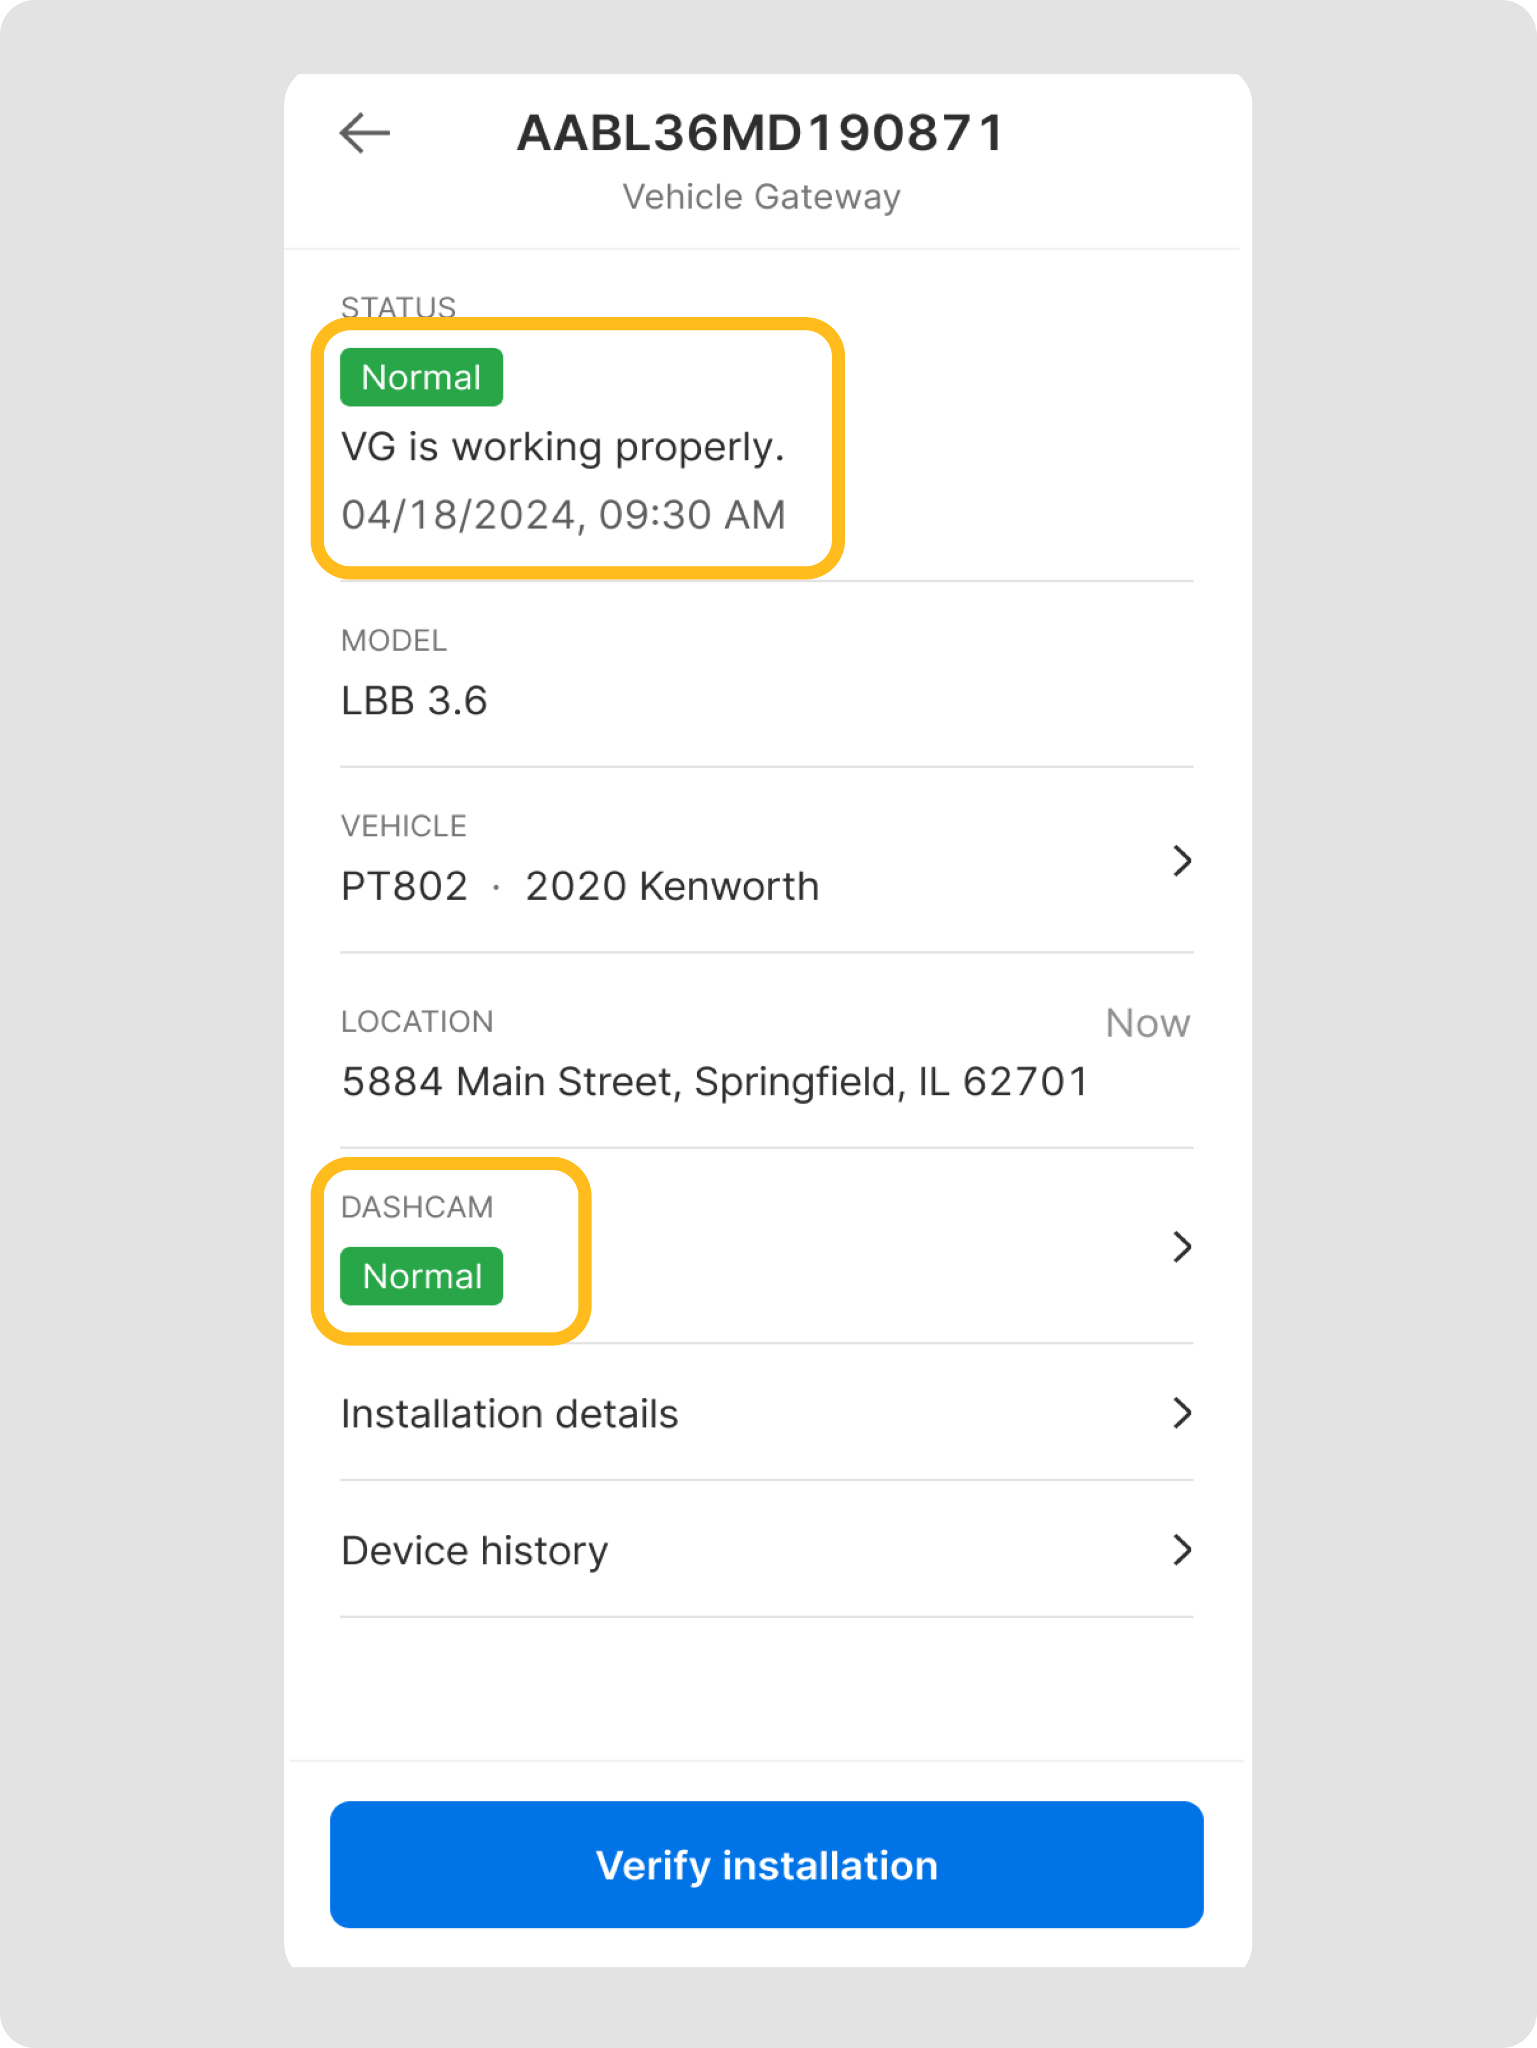Click the Device history chevron arrow

1182,1550
